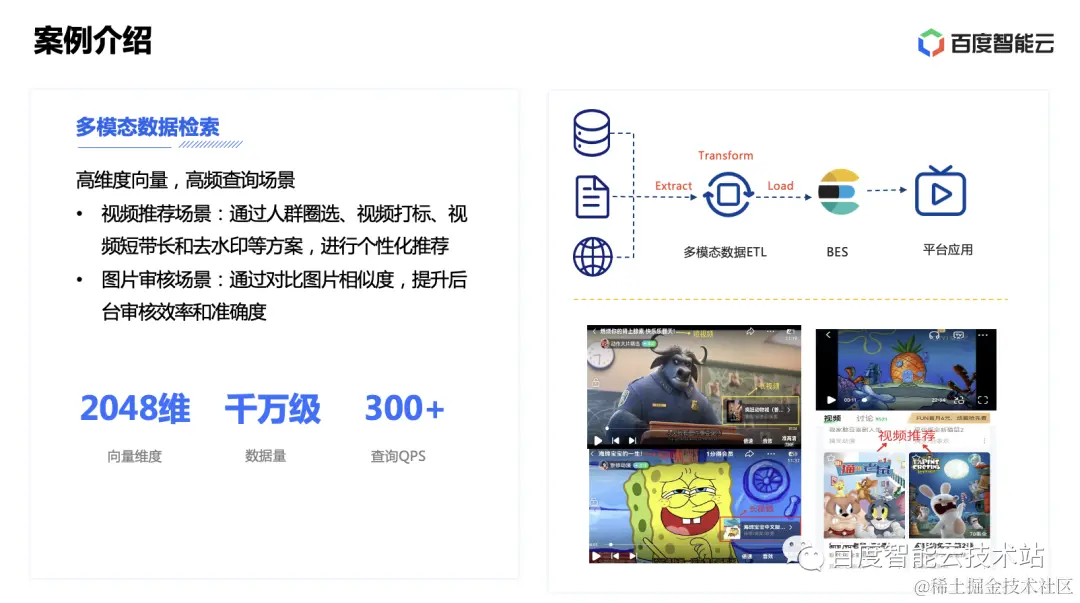
Task: Click the 300+ statistic
Action: tap(404, 408)
